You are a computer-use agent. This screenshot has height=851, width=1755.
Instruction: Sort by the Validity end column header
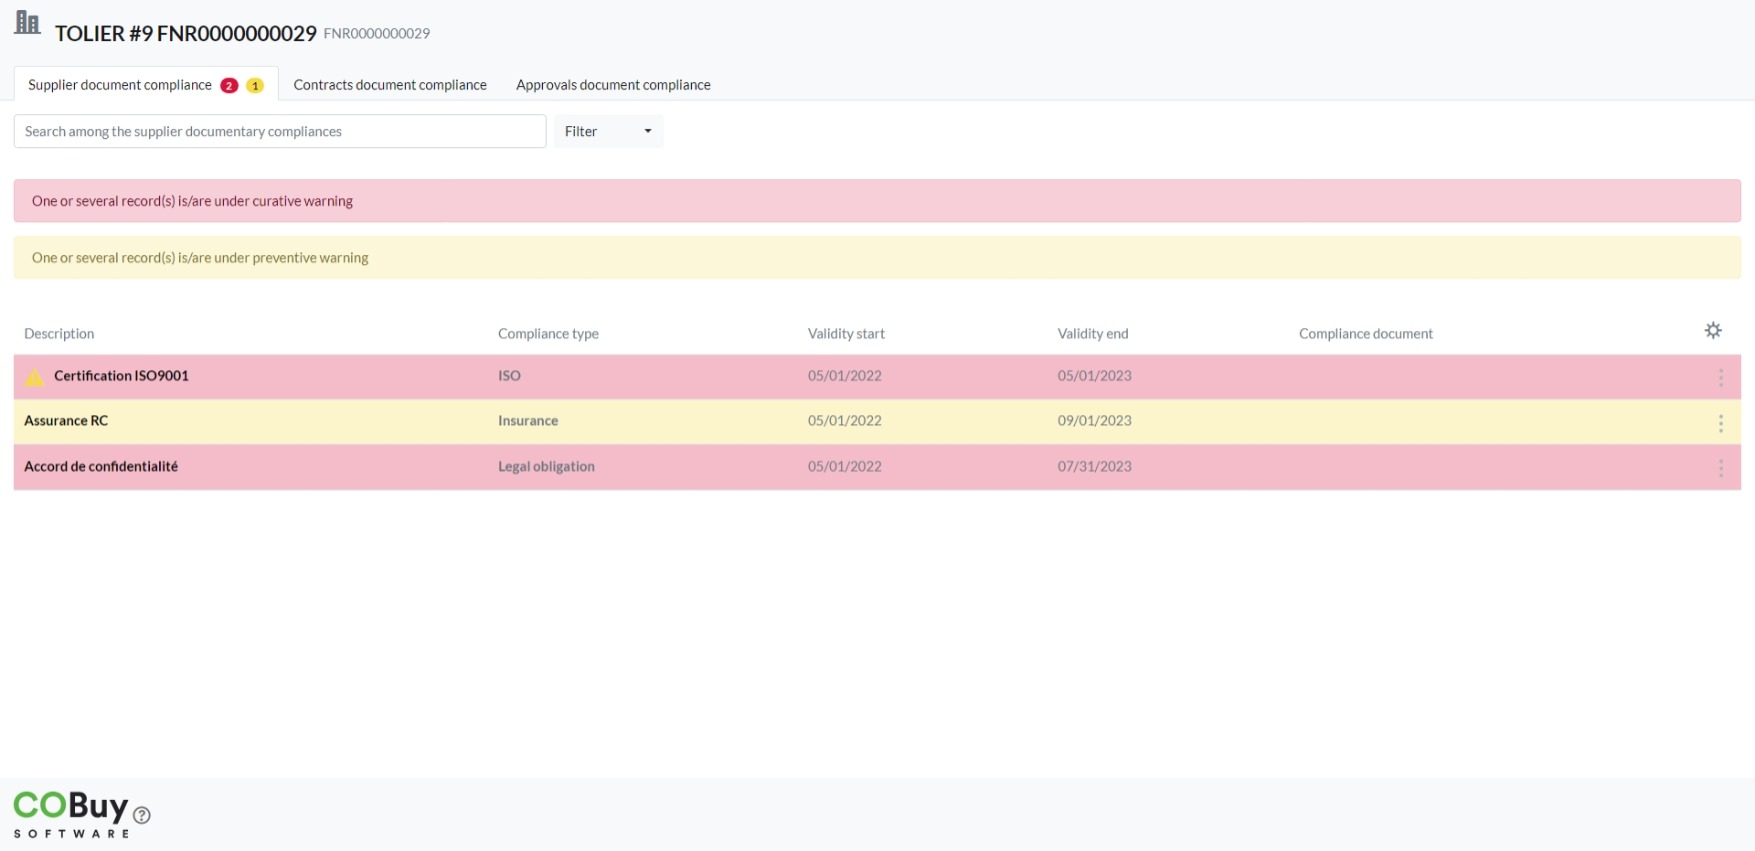pos(1092,334)
